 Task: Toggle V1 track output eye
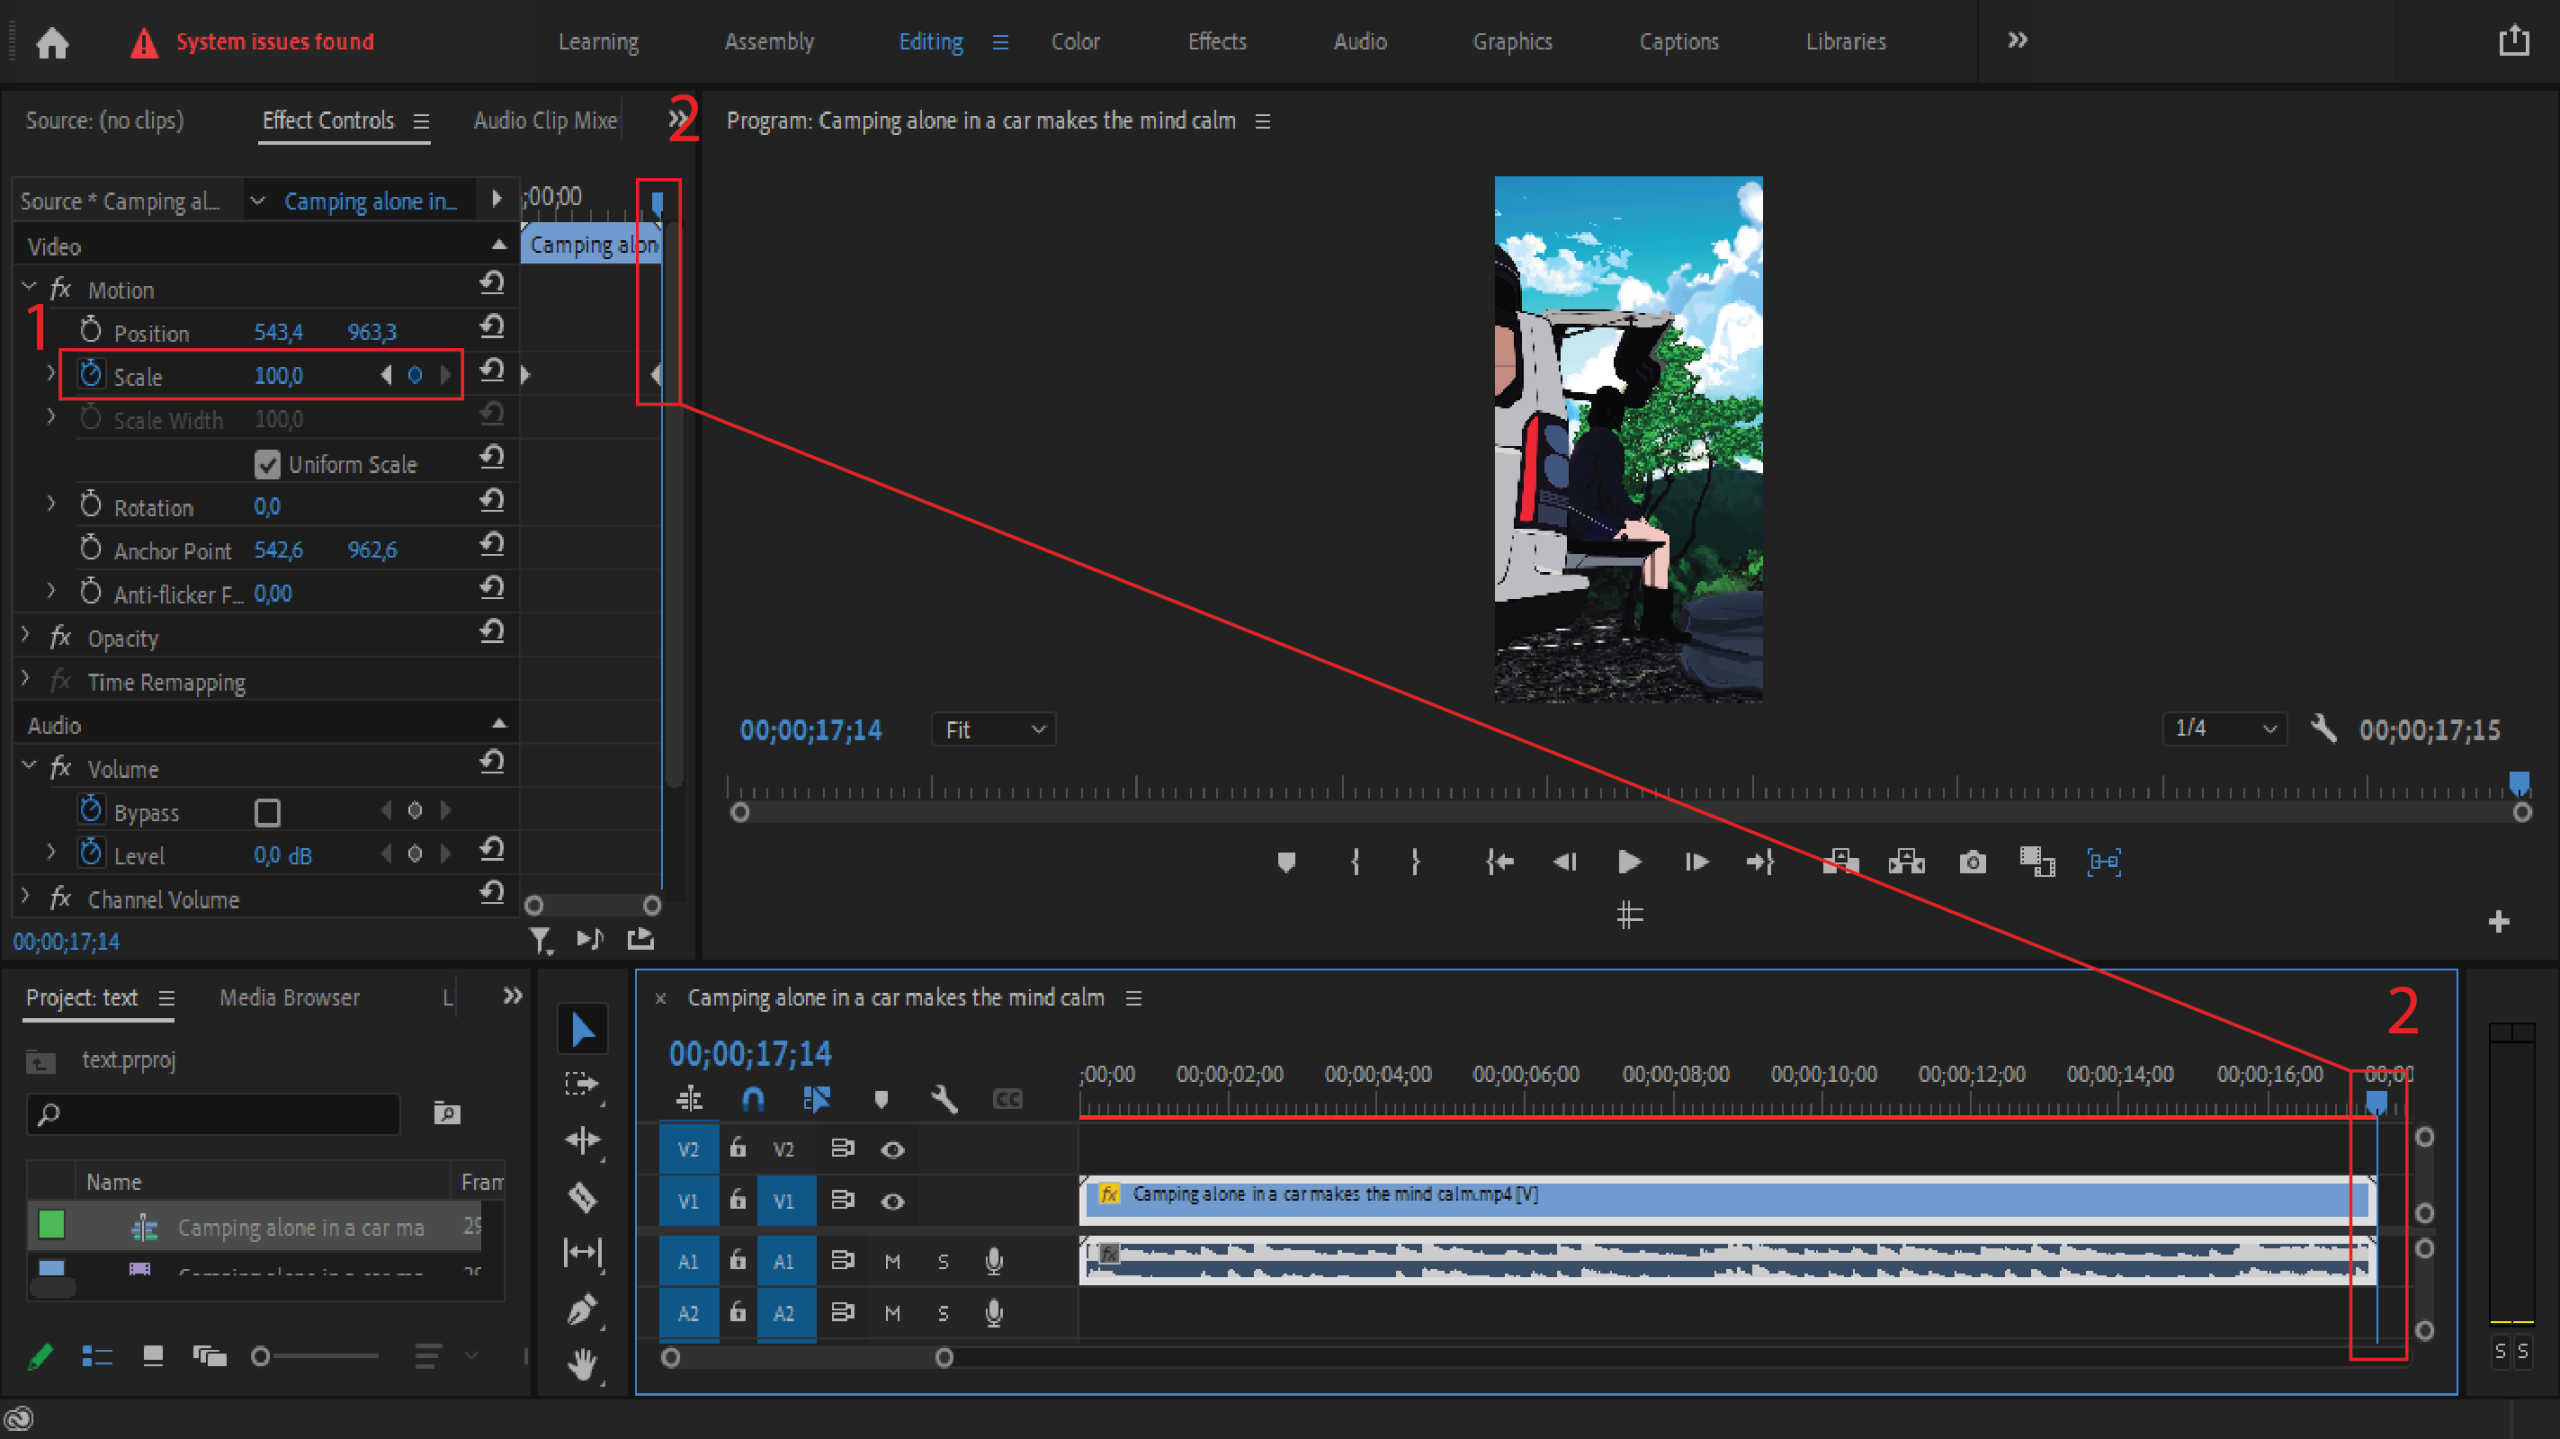pyautogui.click(x=893, y=1201)
